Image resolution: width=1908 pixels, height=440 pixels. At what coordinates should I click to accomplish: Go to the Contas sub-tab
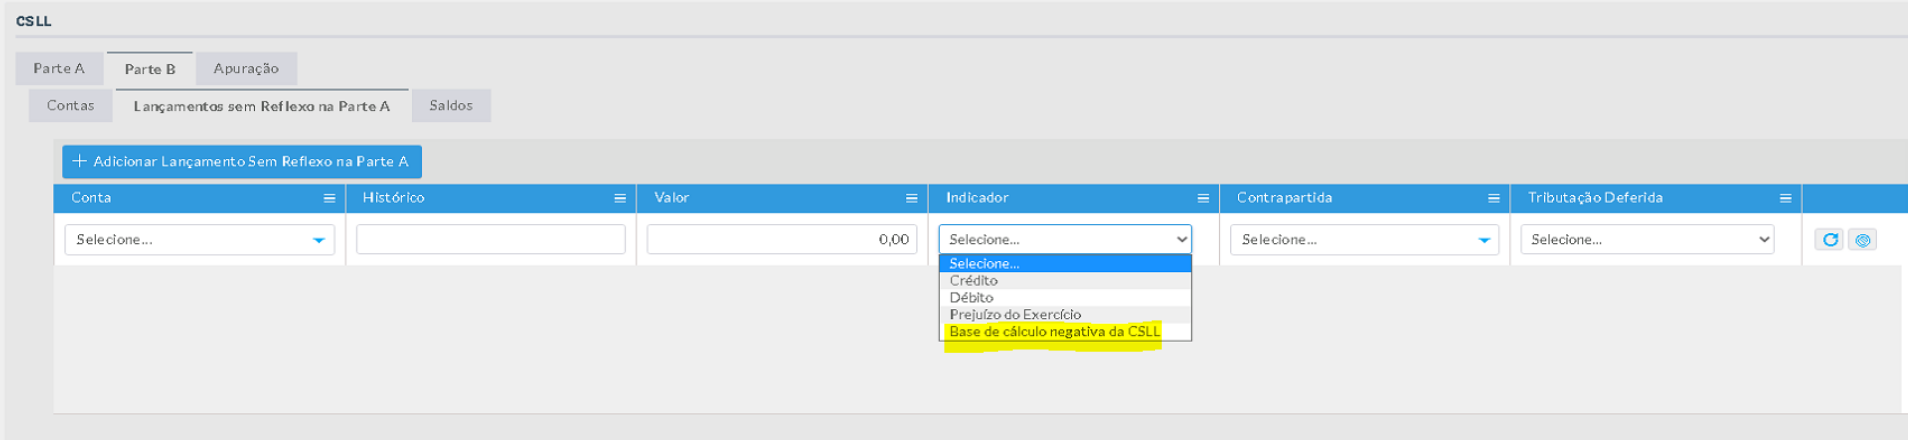pos(70,105)
